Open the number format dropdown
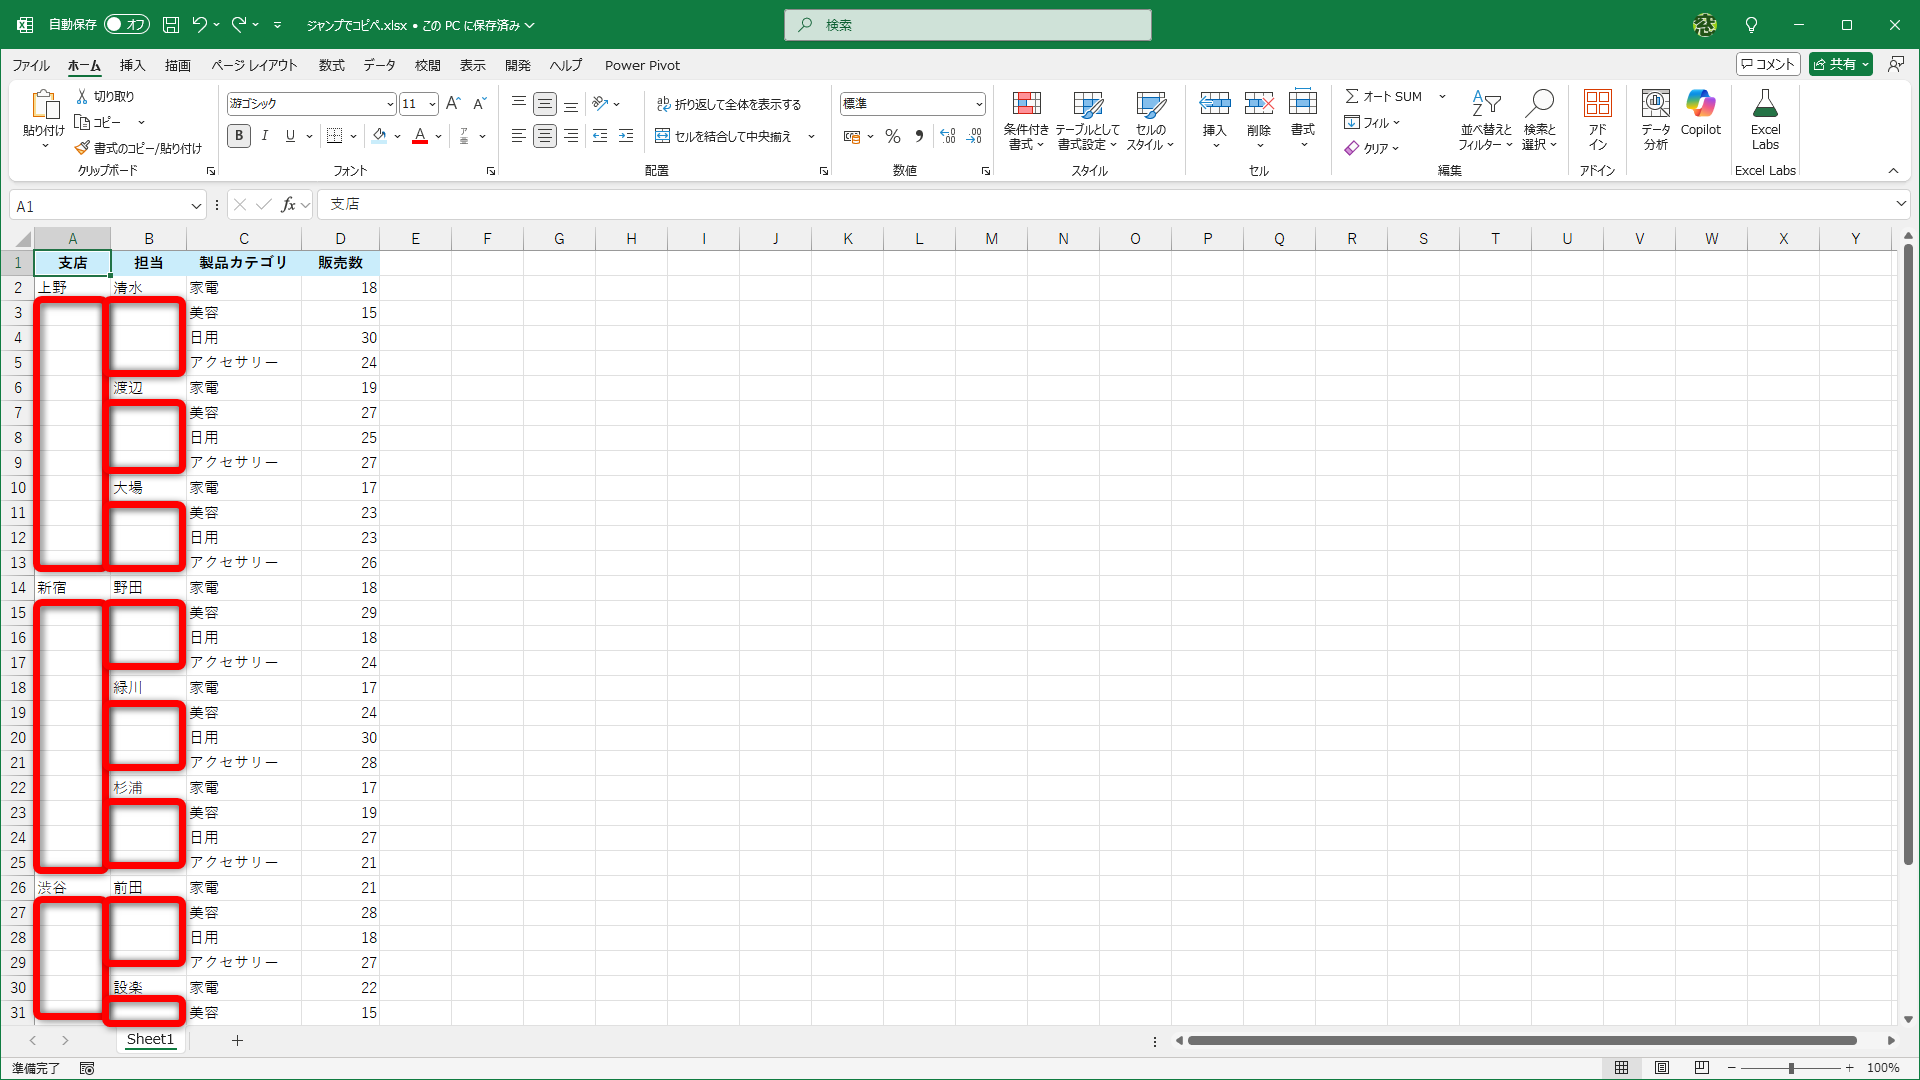The height and width of the screenshot is (1080, 1920). [x=978, y=104]
